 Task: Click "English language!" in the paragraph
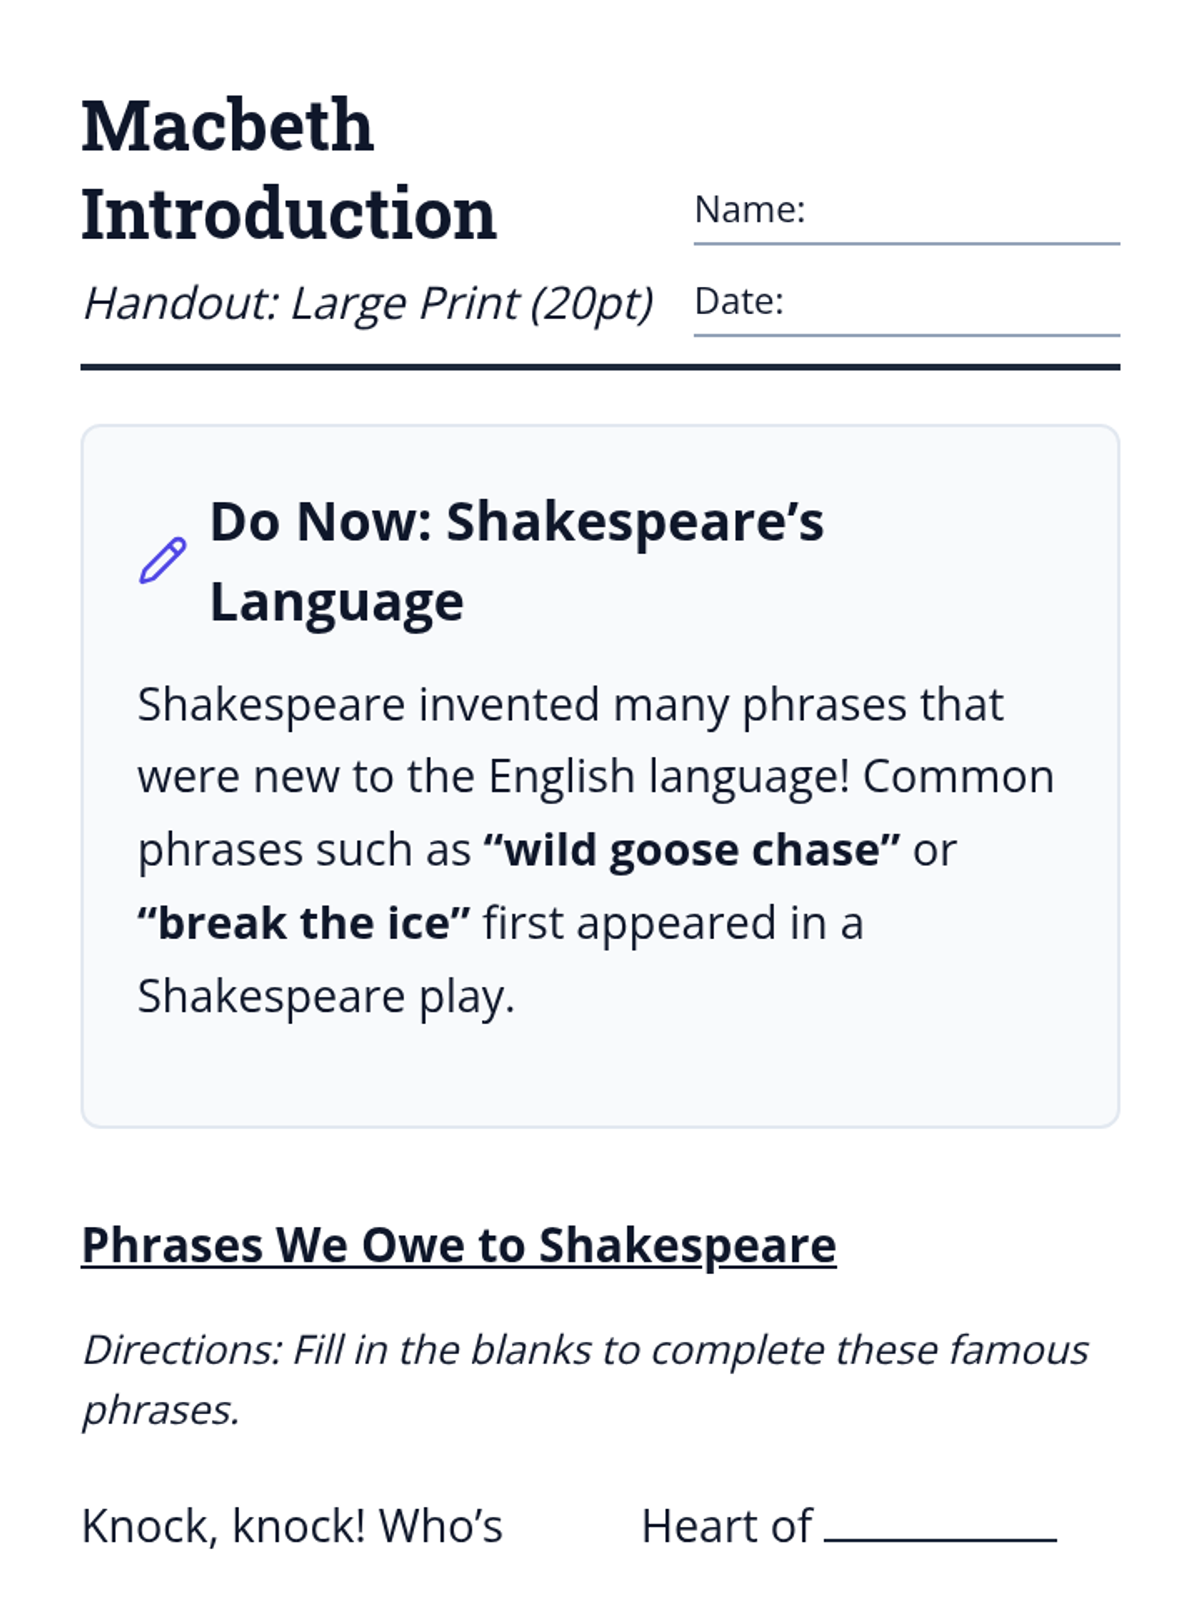(668, 777)
